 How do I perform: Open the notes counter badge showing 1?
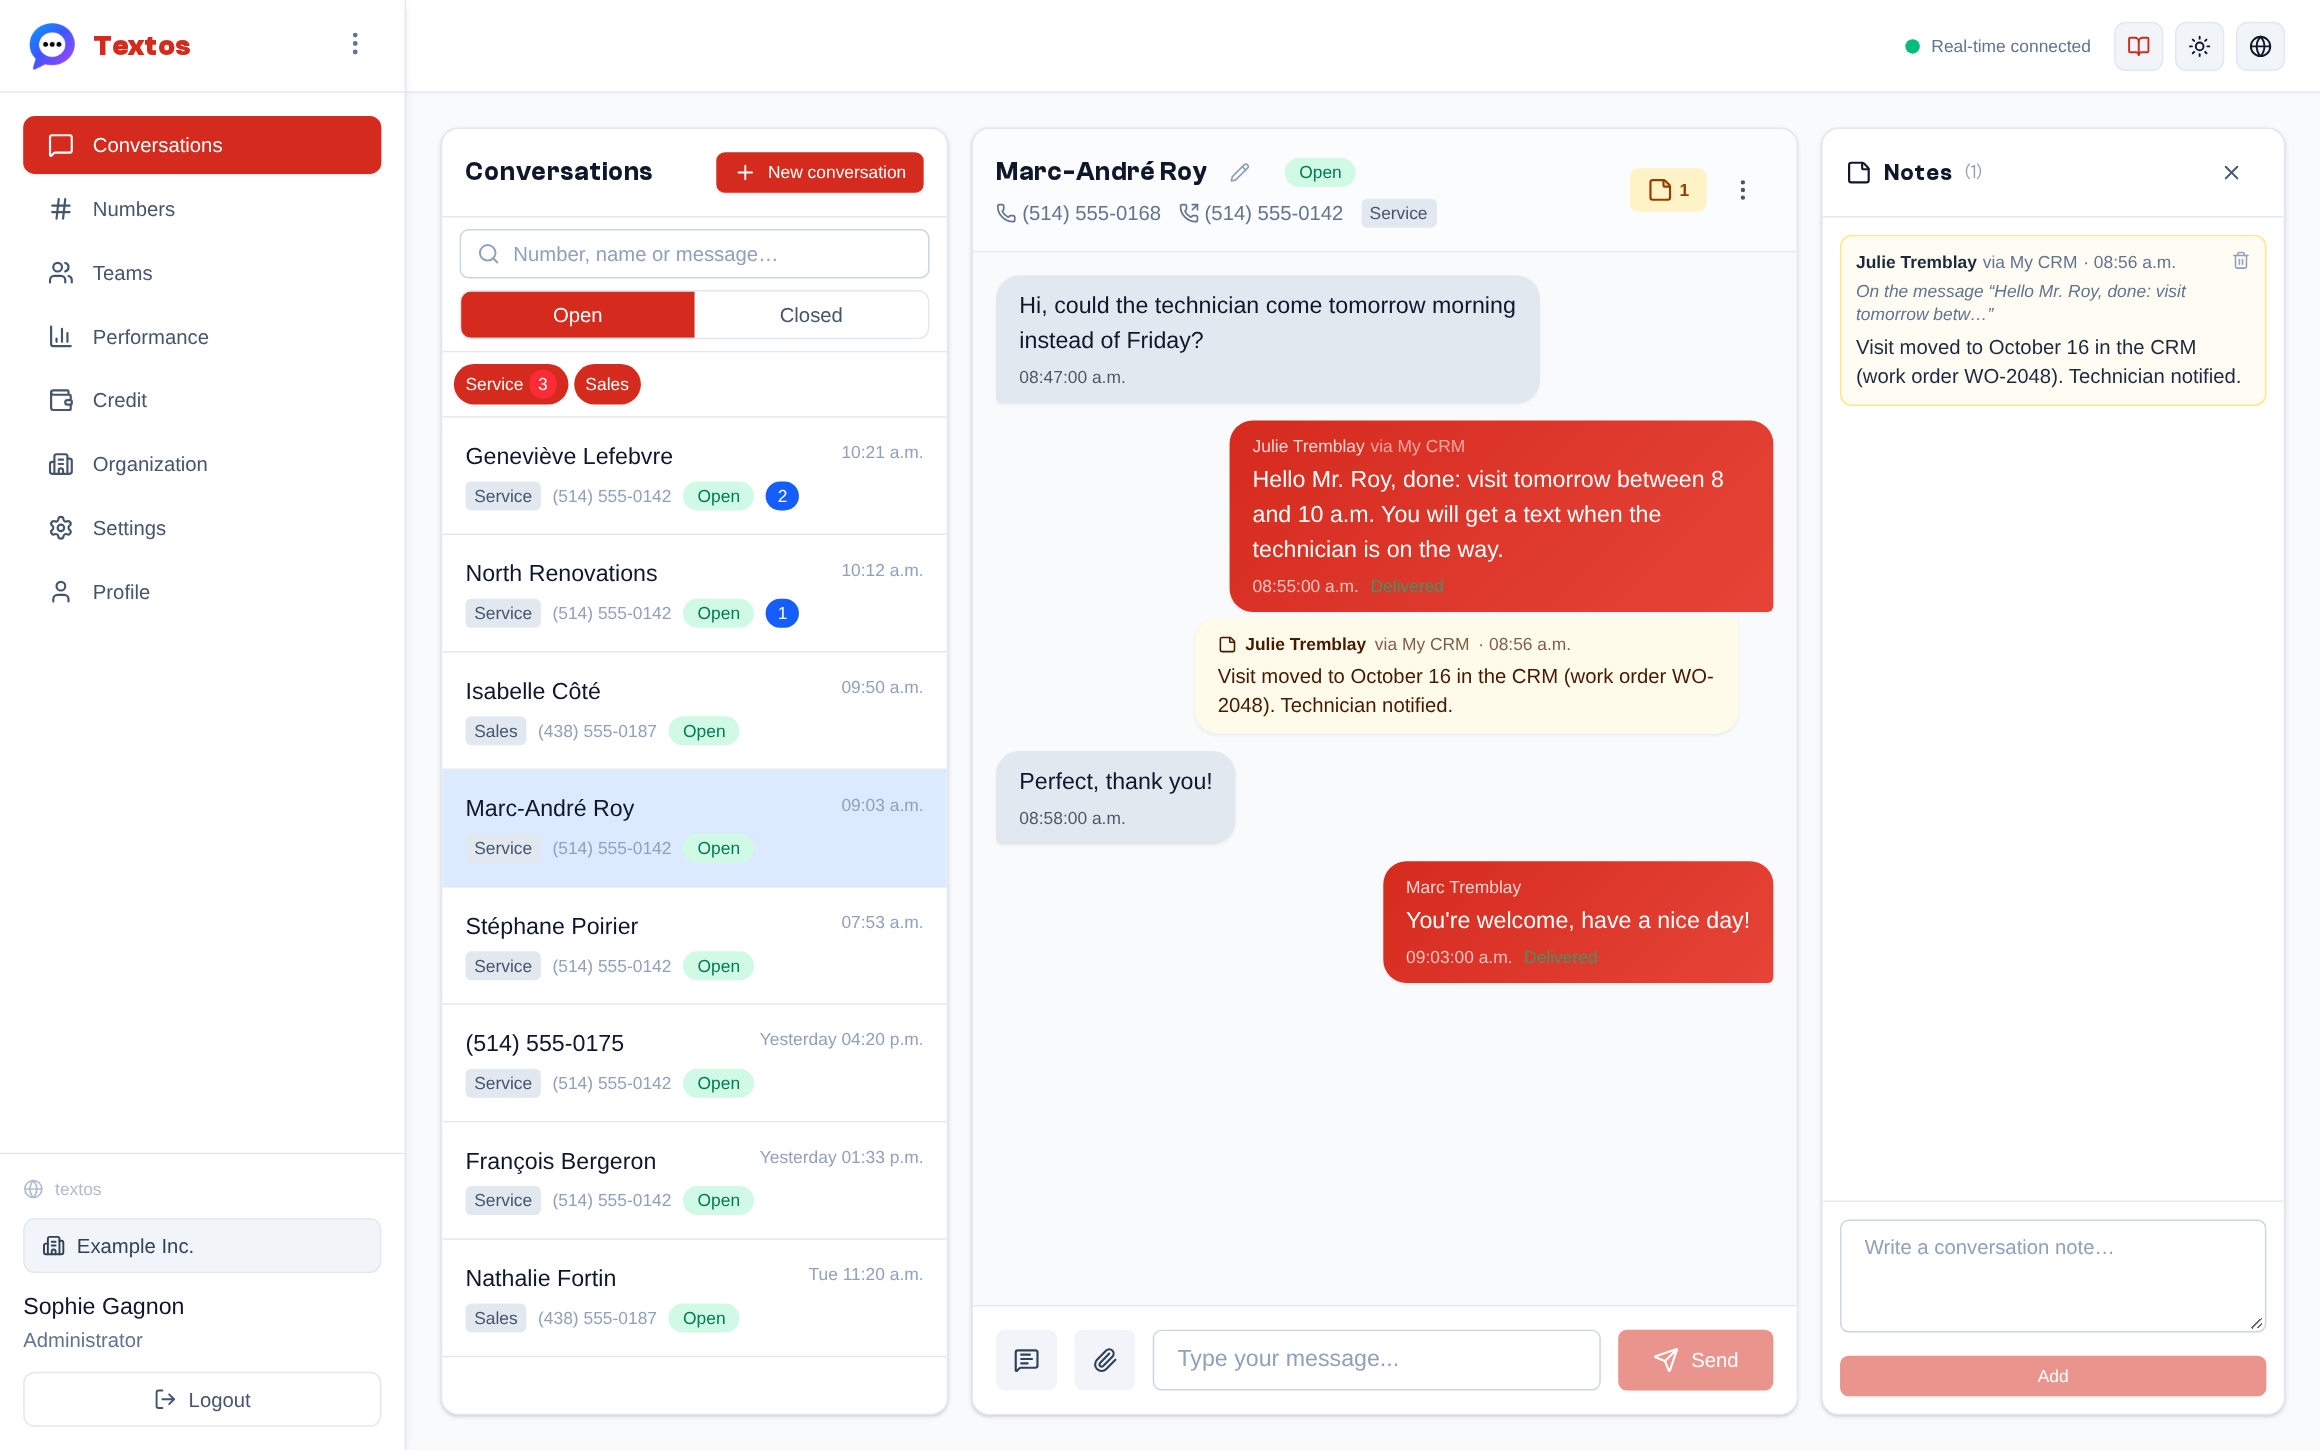point(1668,190)
